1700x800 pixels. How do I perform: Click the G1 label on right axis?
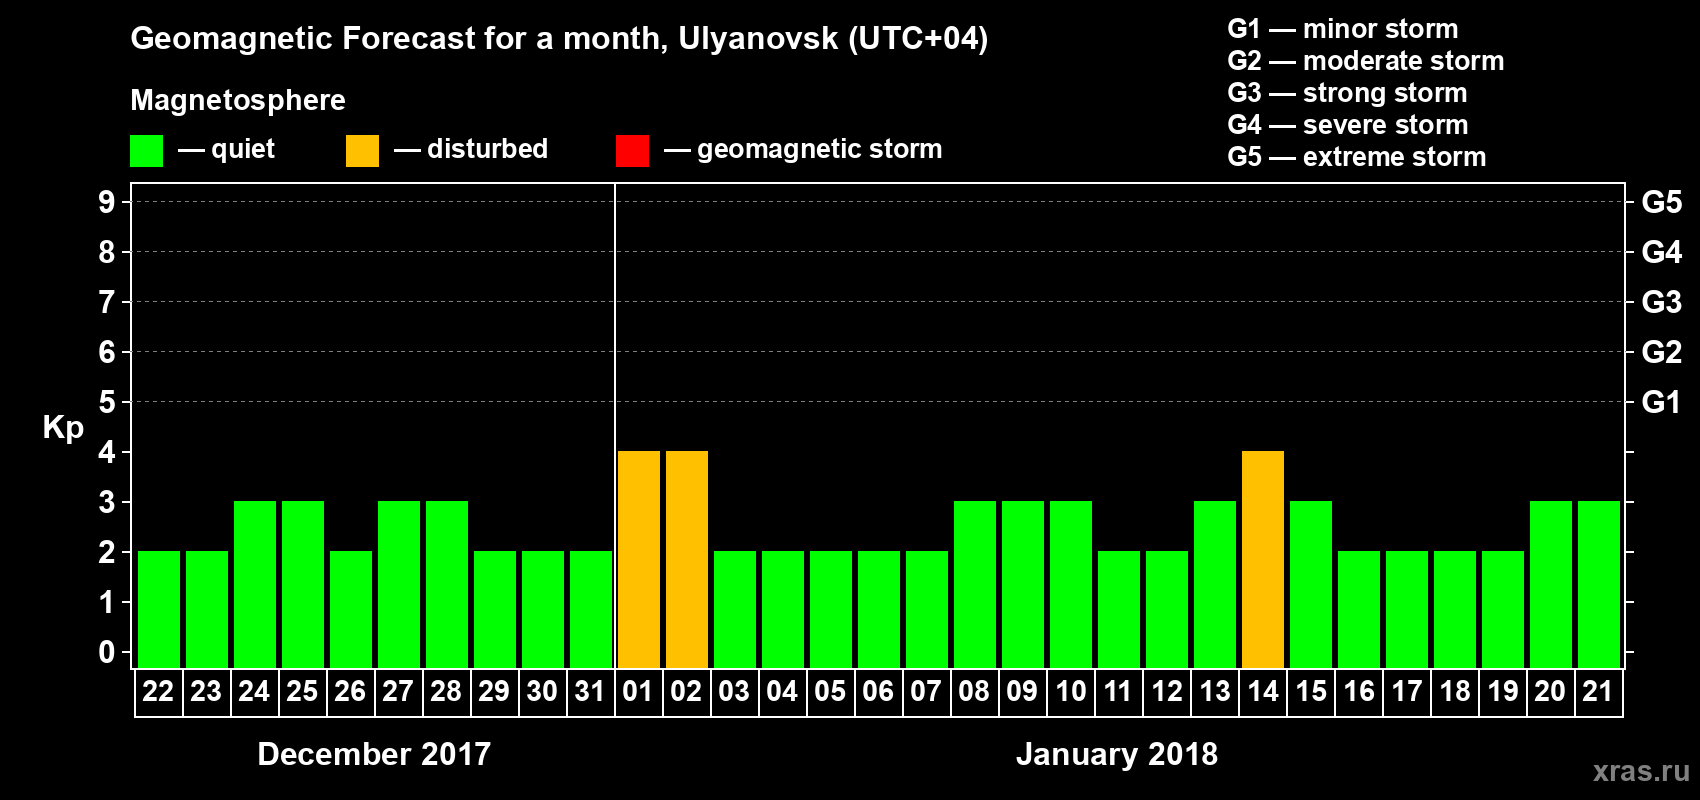tap(1662, 402)
